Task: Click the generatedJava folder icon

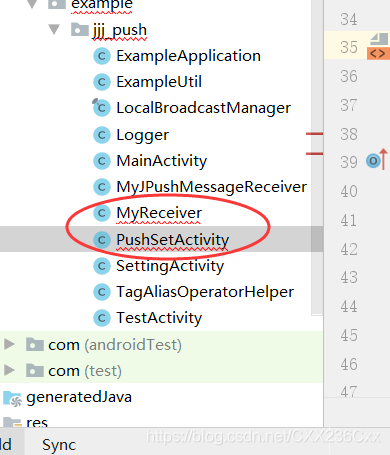Action: [x=12, y=398]
